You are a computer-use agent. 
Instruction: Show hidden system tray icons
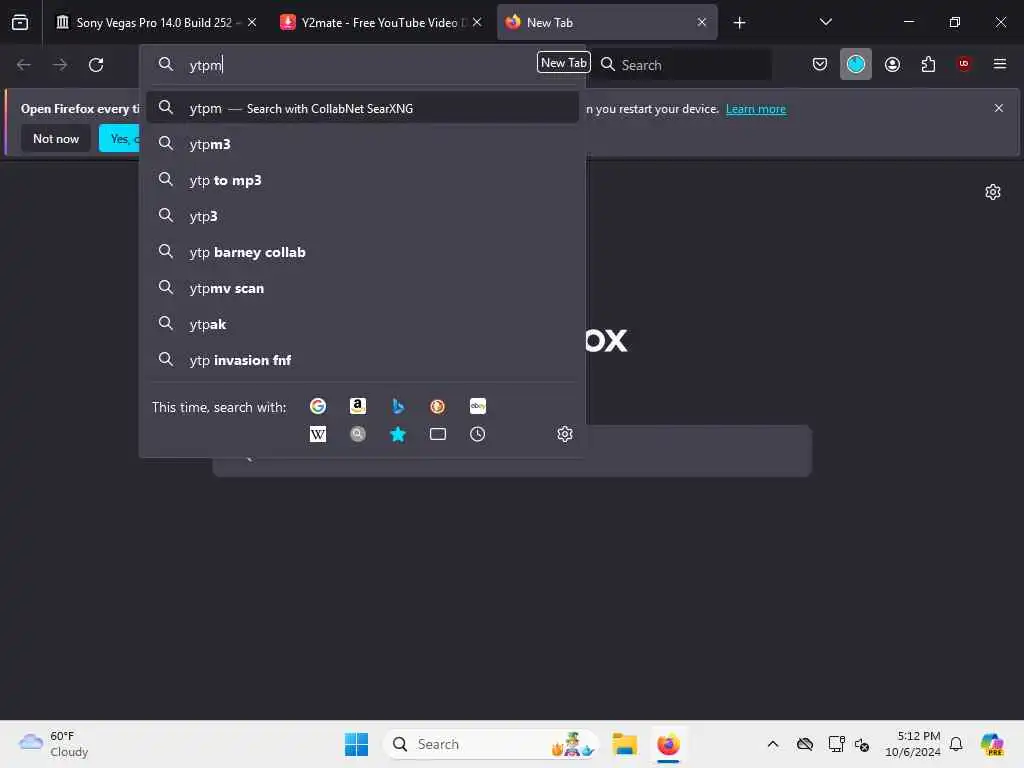773,744
